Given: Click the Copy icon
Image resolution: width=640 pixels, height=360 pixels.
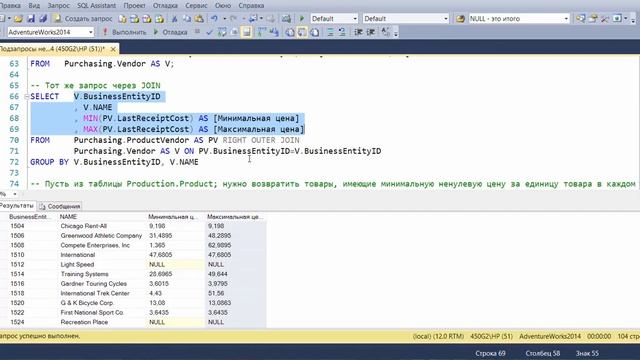Looking at the screenshot, I should (x=187, y=19).
